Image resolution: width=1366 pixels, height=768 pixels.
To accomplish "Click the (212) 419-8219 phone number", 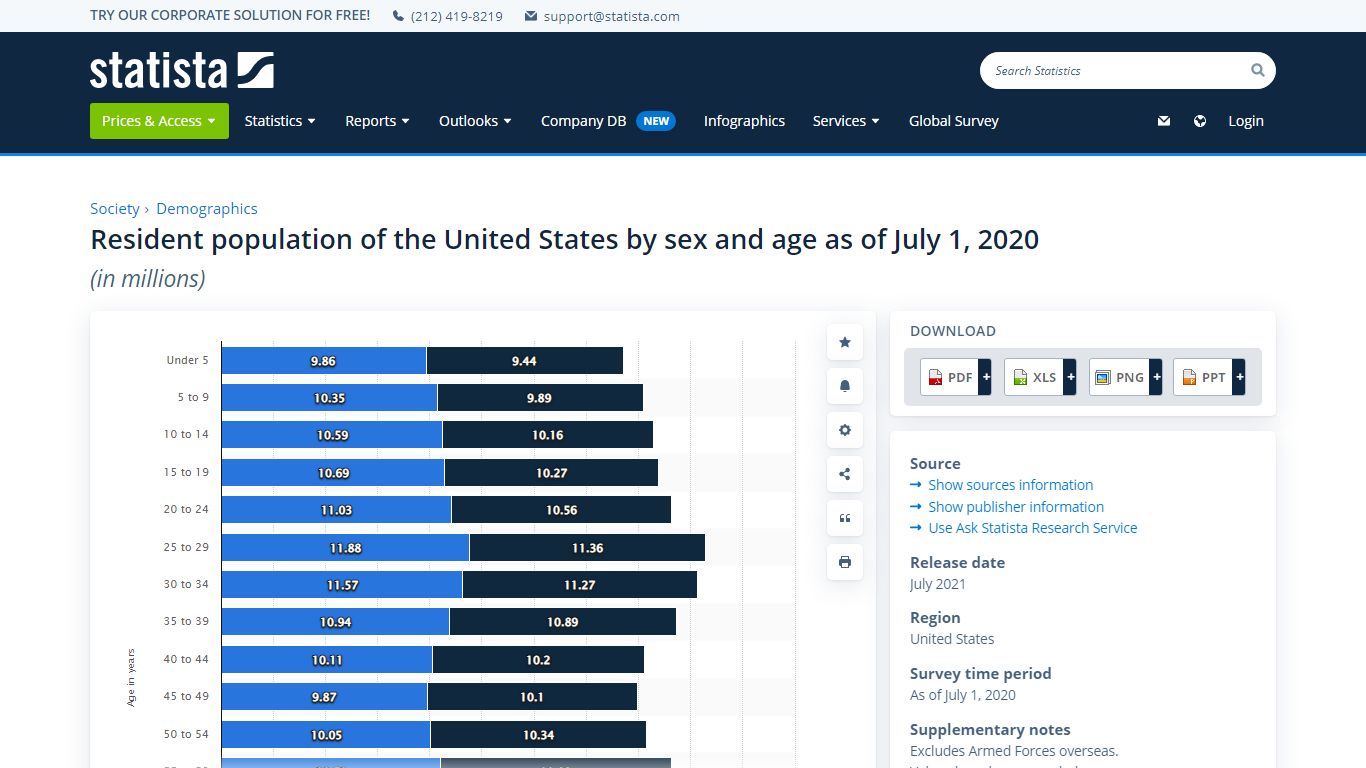I will click(x=457, y=16).
